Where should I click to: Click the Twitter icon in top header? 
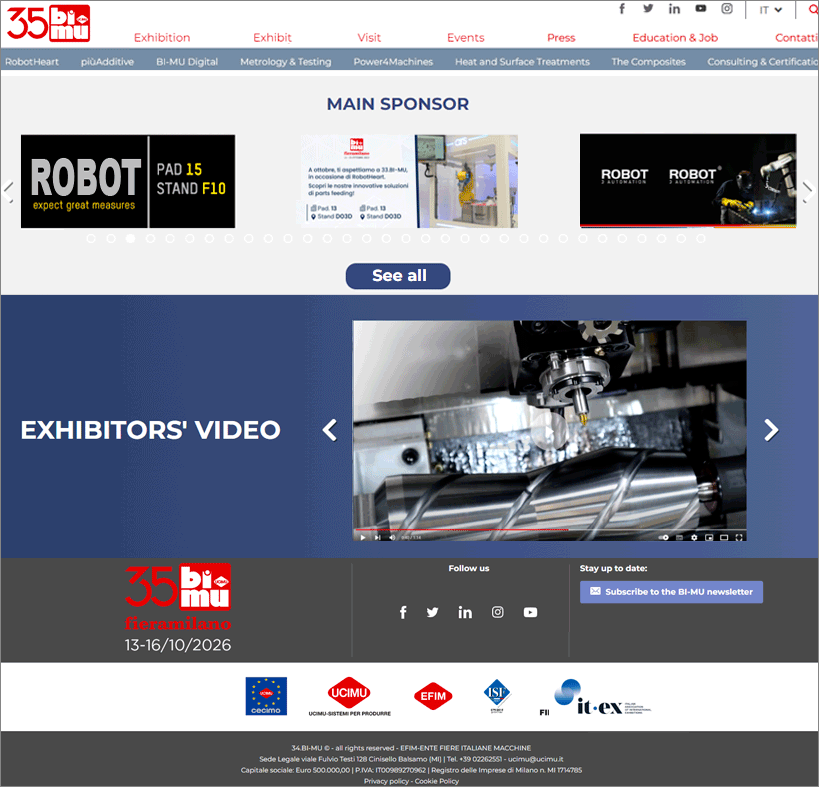click(648, 9)
